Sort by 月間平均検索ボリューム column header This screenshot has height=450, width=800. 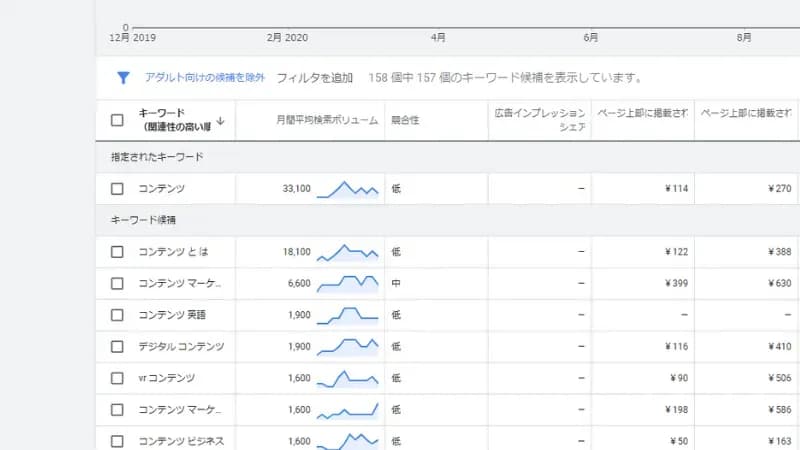(327, 120)
